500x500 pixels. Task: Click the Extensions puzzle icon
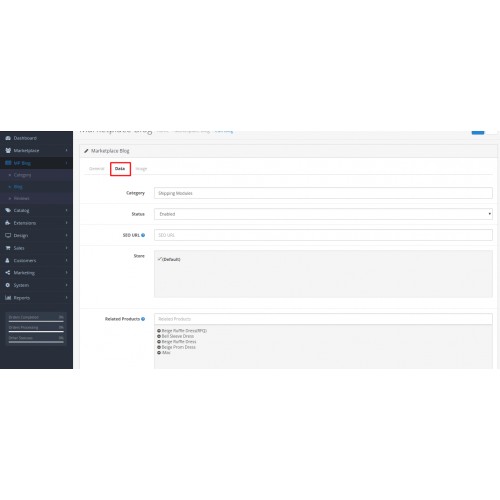click(x=8, y=223)
